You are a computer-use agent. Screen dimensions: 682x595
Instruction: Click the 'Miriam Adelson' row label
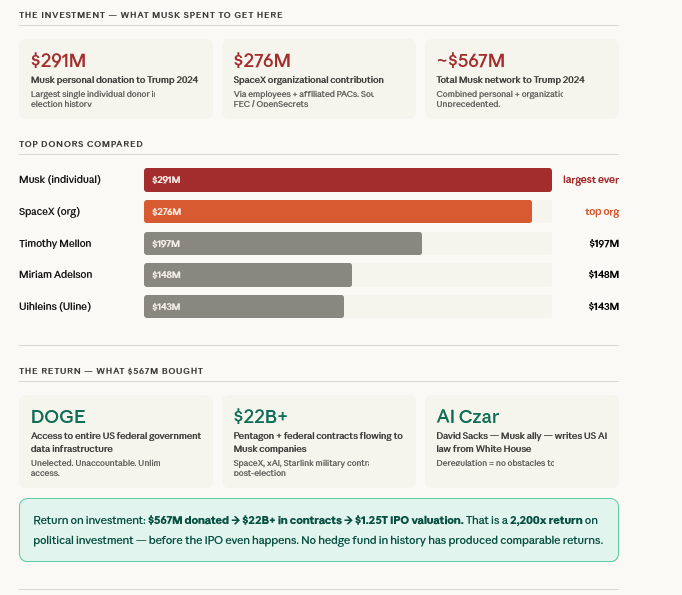[56, 275]
